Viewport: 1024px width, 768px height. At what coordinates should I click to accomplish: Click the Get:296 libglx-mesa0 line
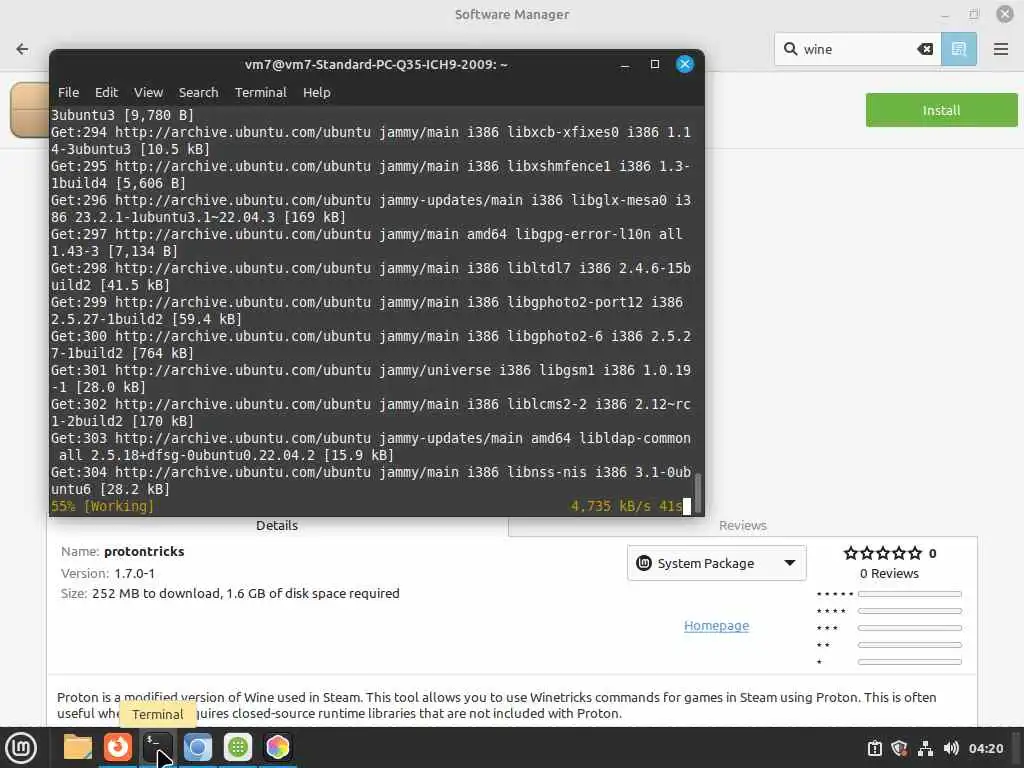pos(371,208)
